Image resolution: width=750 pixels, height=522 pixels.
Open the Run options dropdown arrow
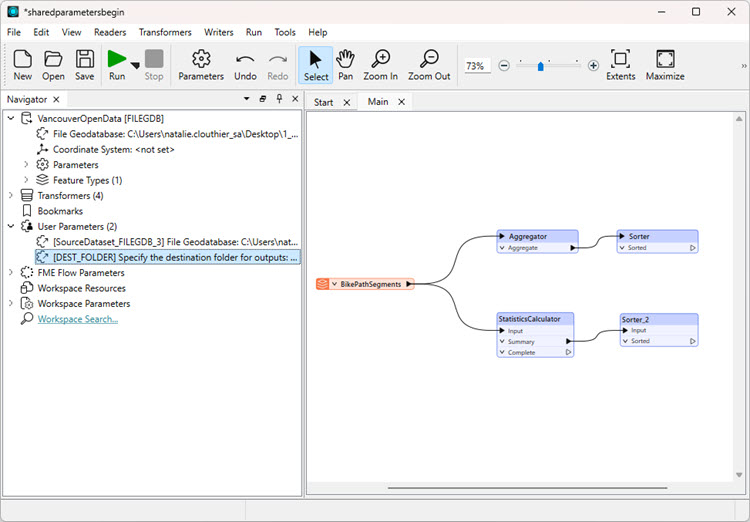click(135, 66)
